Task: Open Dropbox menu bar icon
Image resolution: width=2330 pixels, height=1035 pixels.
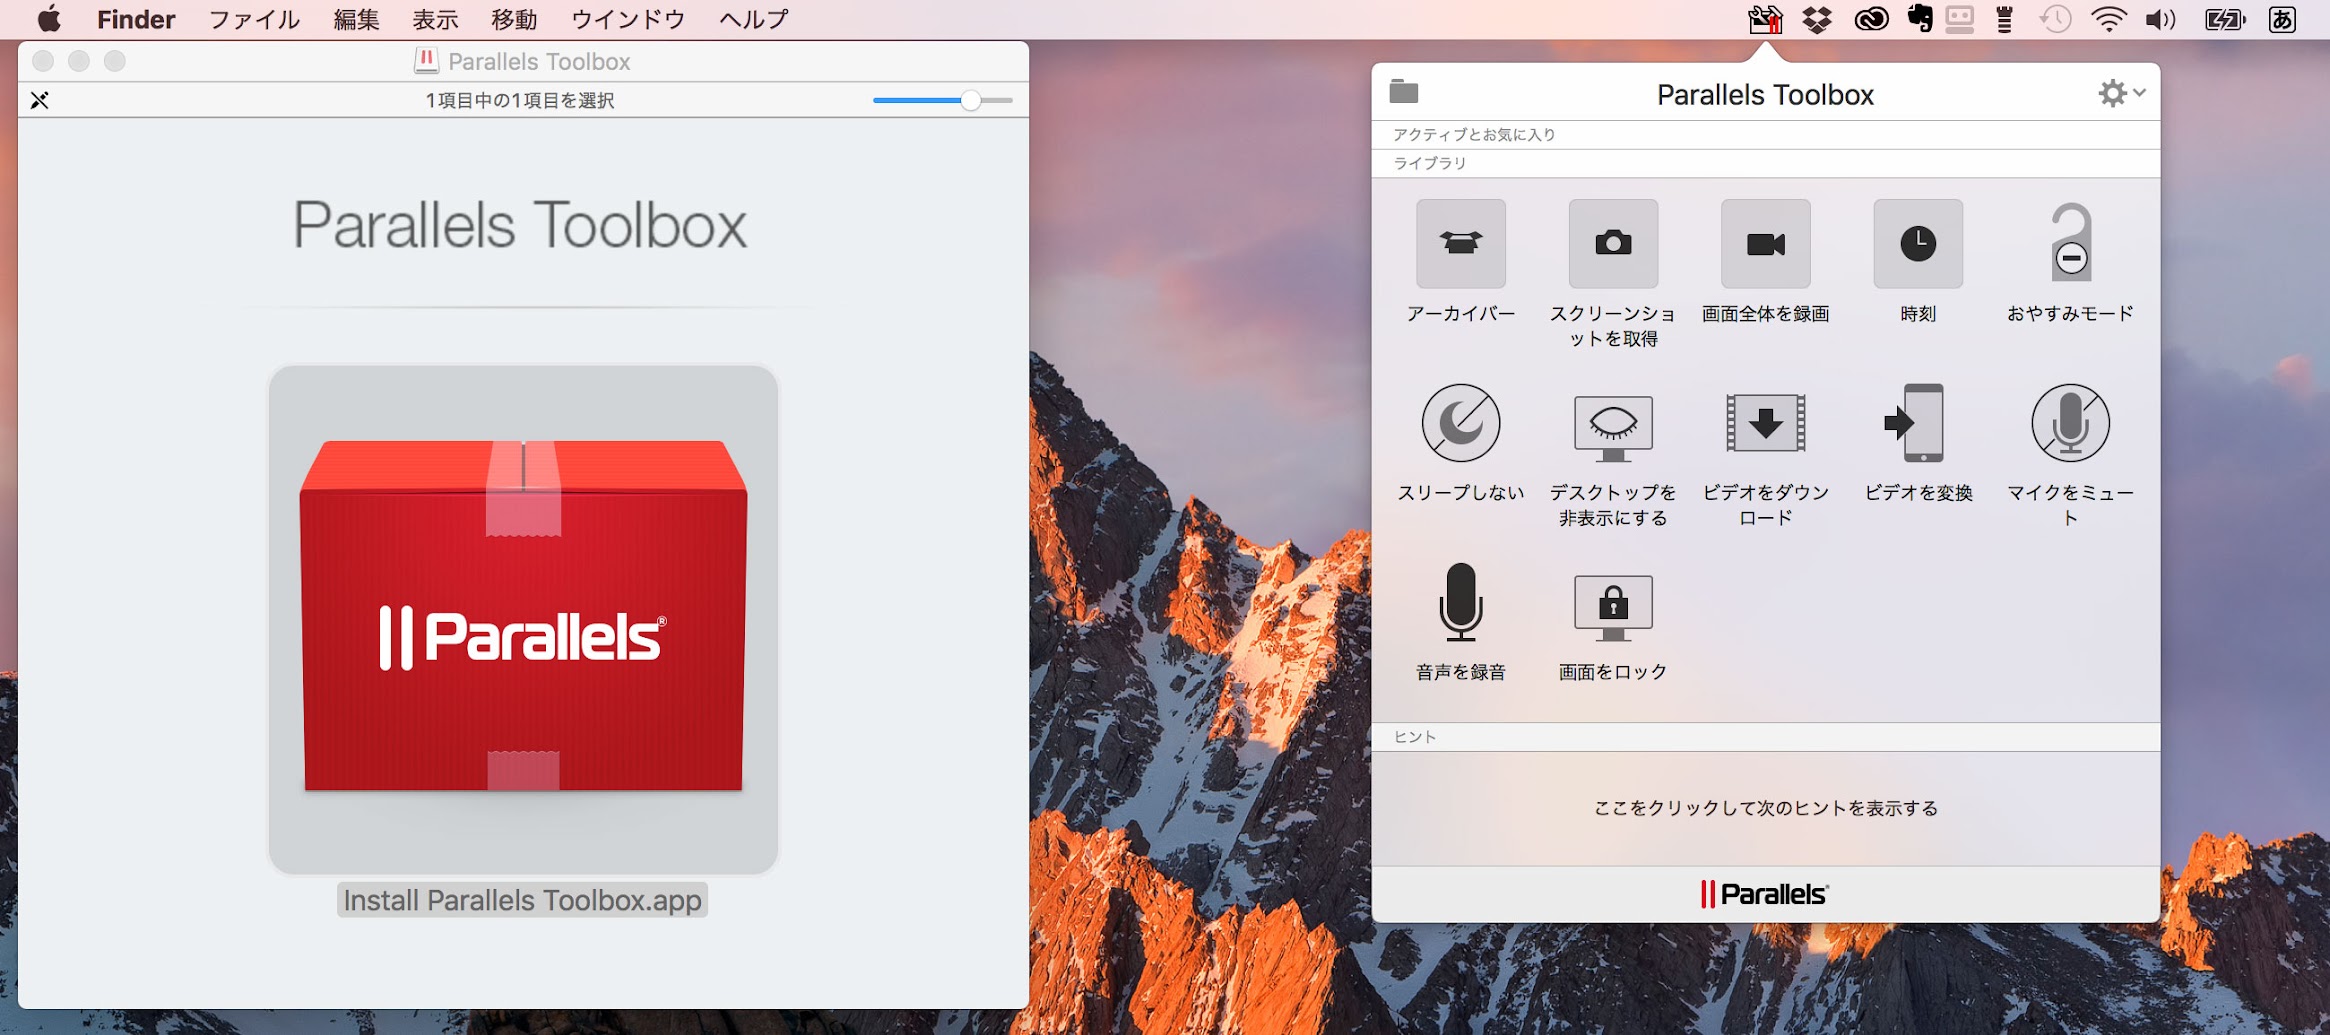Action: pyautogui.click(x=1817, y=19)
